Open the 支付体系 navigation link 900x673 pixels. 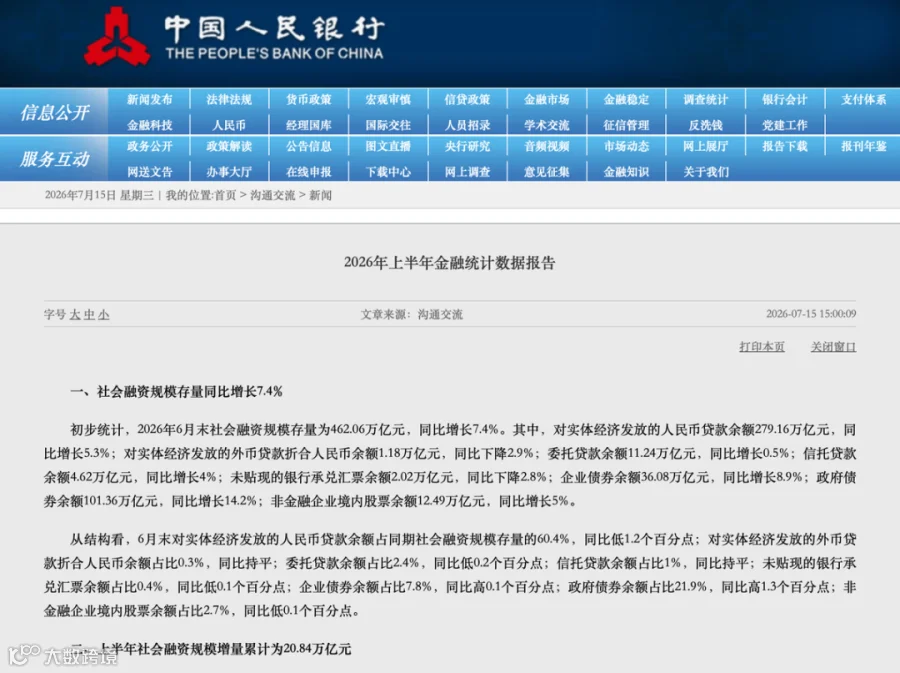[864, 100]
